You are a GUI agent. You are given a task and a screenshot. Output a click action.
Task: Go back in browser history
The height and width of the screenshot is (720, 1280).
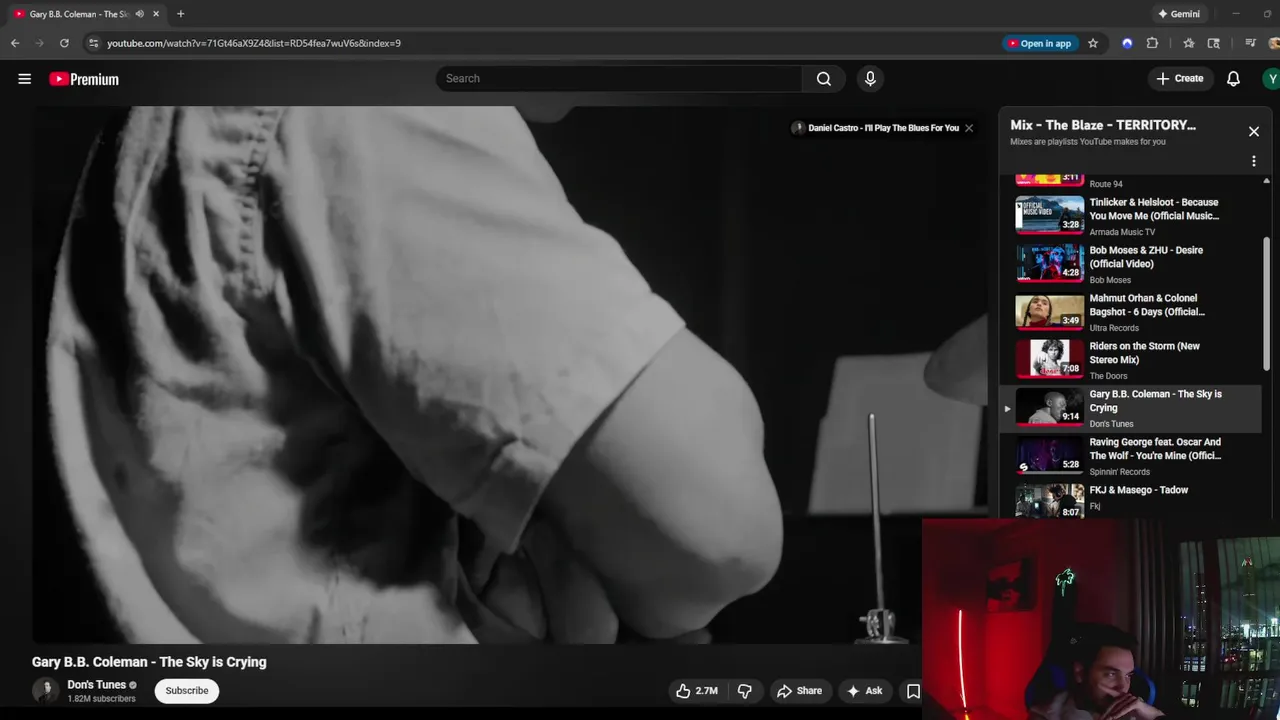(x=15, y=43)
